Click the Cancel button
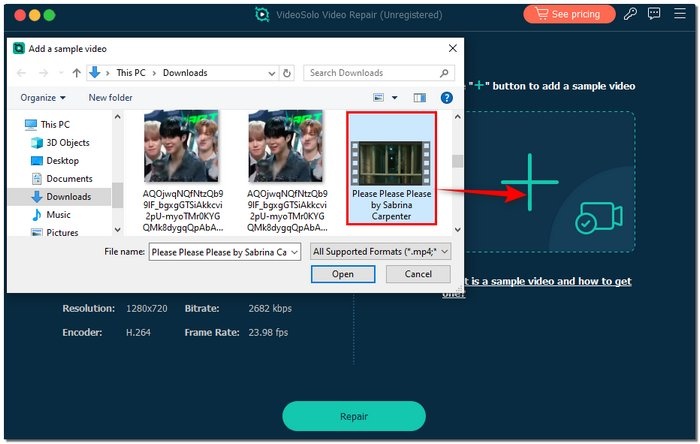This screenshot has height=444, width=700. [418, 274]
